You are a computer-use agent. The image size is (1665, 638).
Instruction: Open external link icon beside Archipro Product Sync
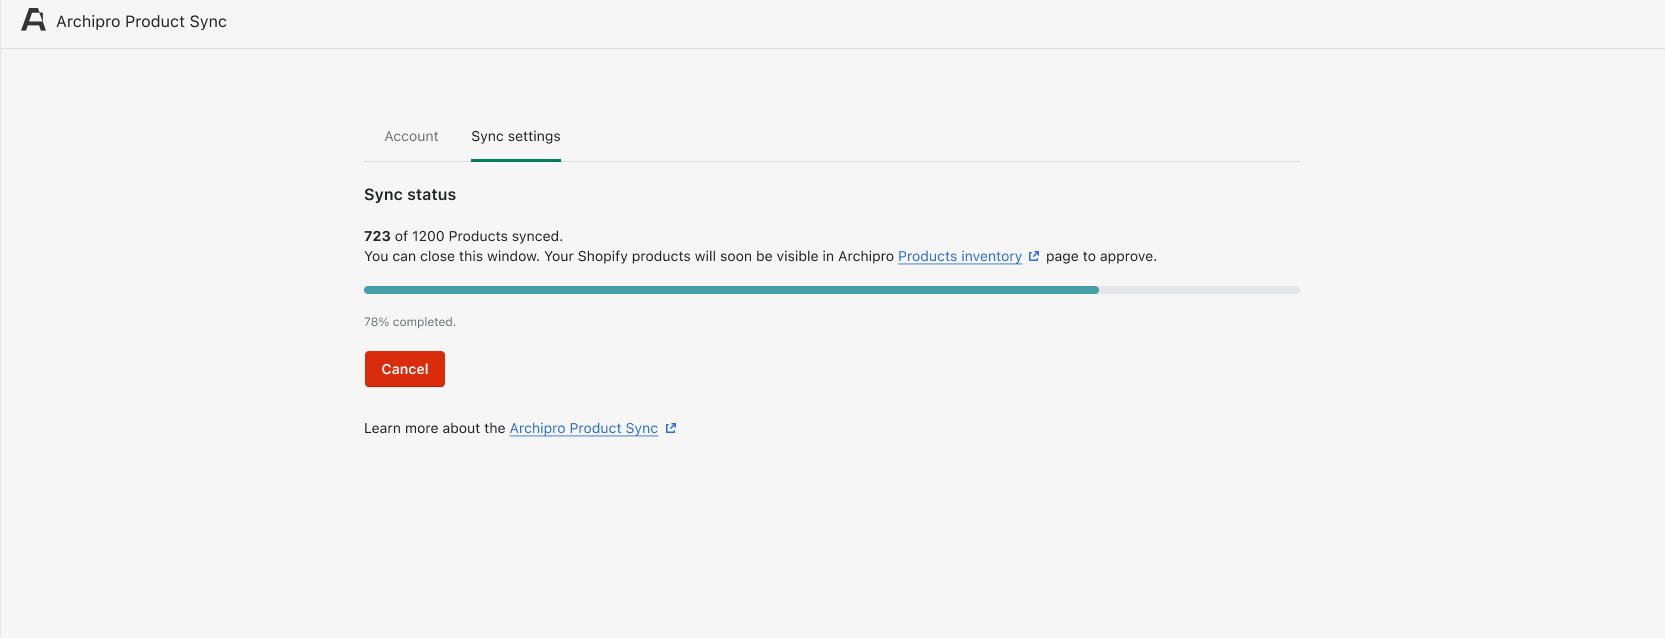671,428
